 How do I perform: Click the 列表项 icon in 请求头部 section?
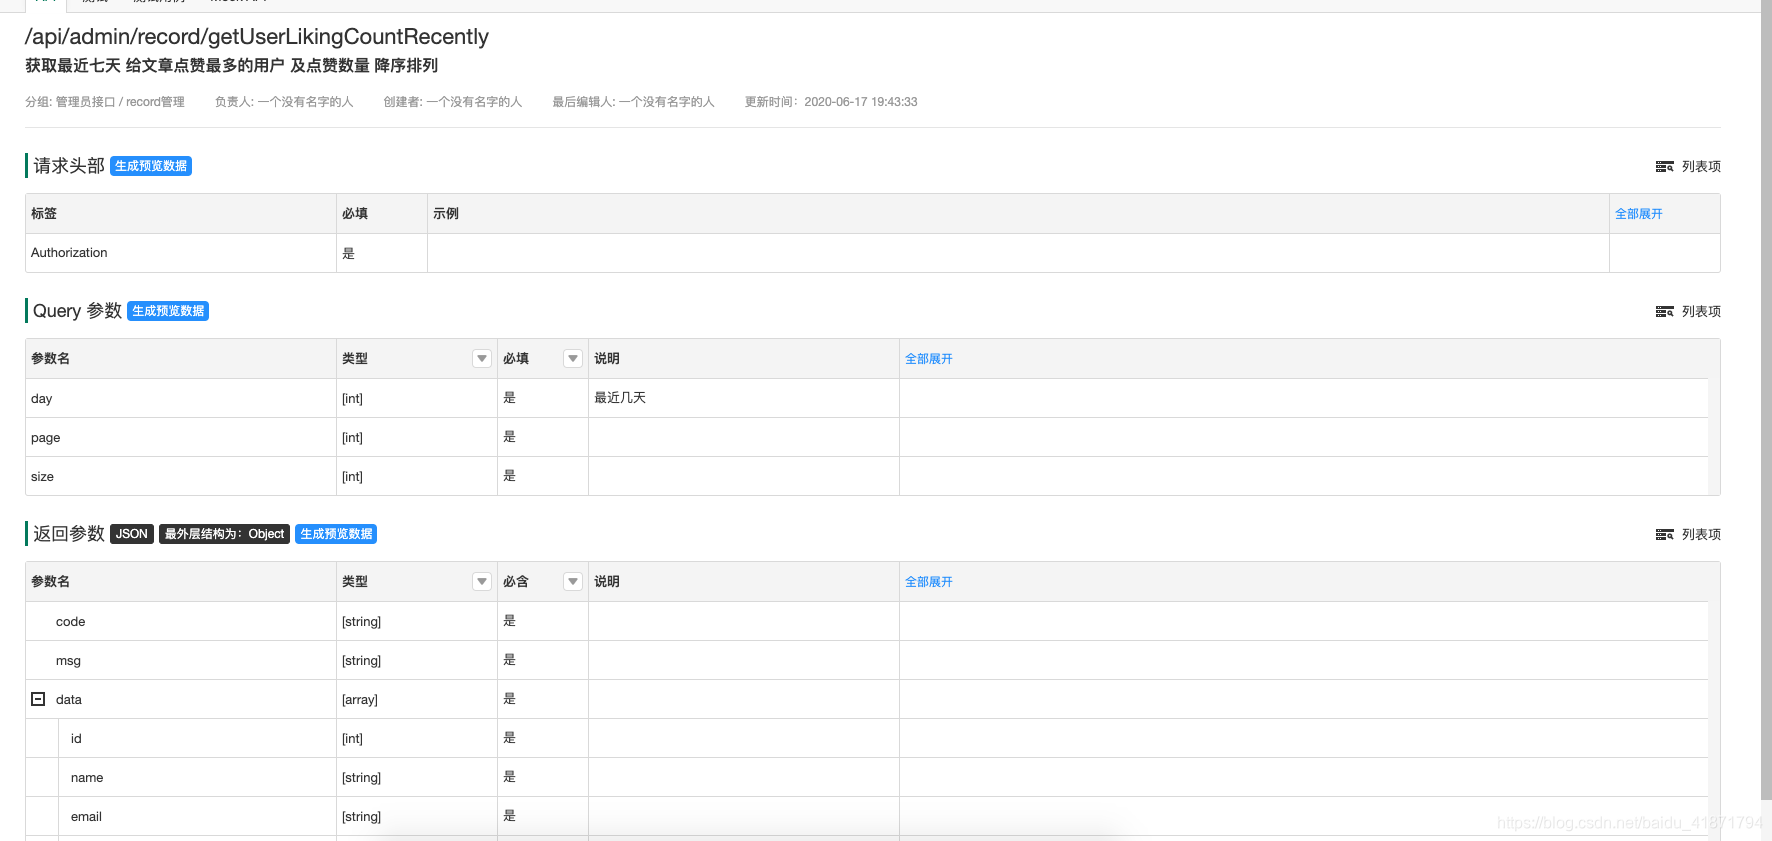click(x=1664, y=167)
